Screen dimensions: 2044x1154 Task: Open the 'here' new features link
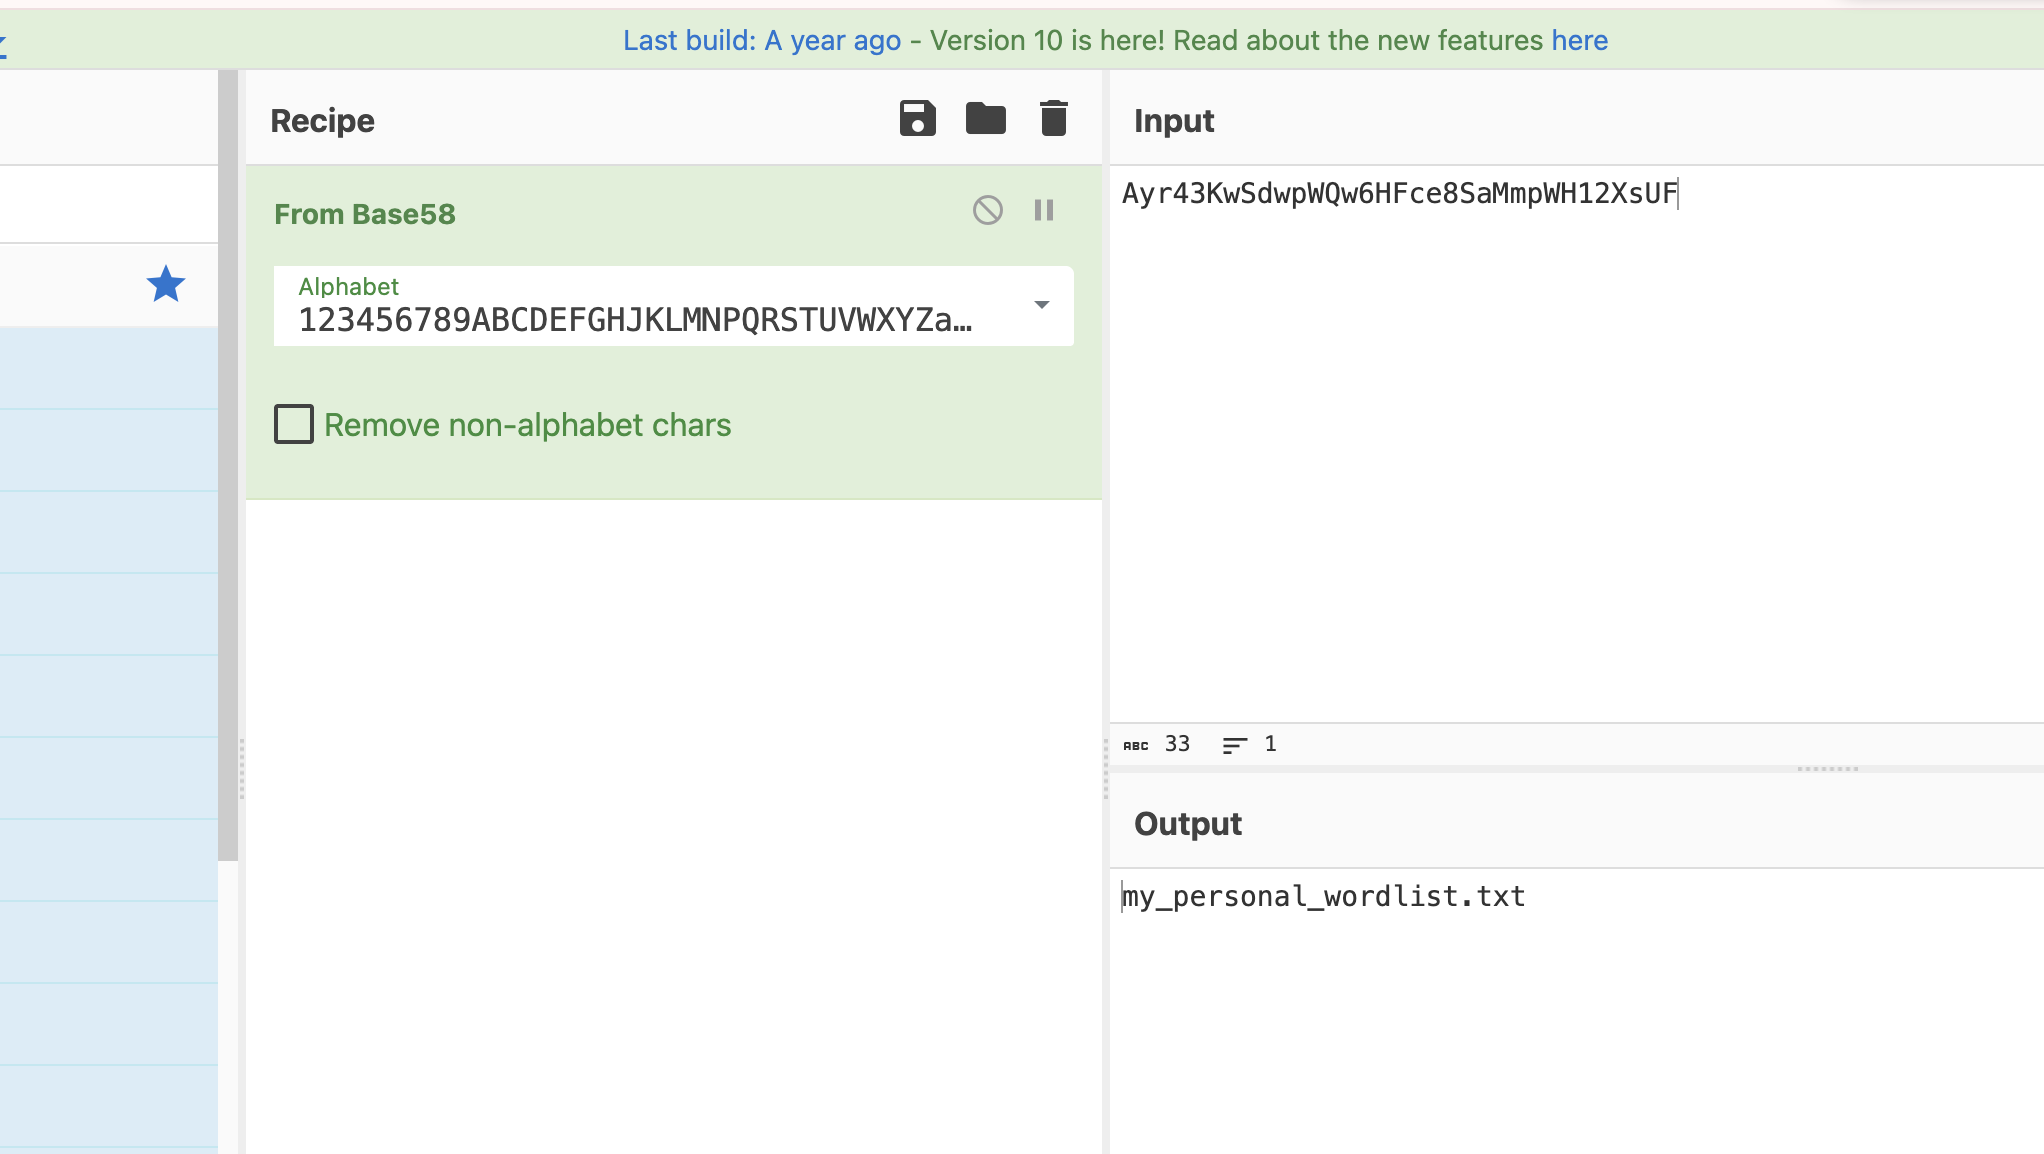1579,40
